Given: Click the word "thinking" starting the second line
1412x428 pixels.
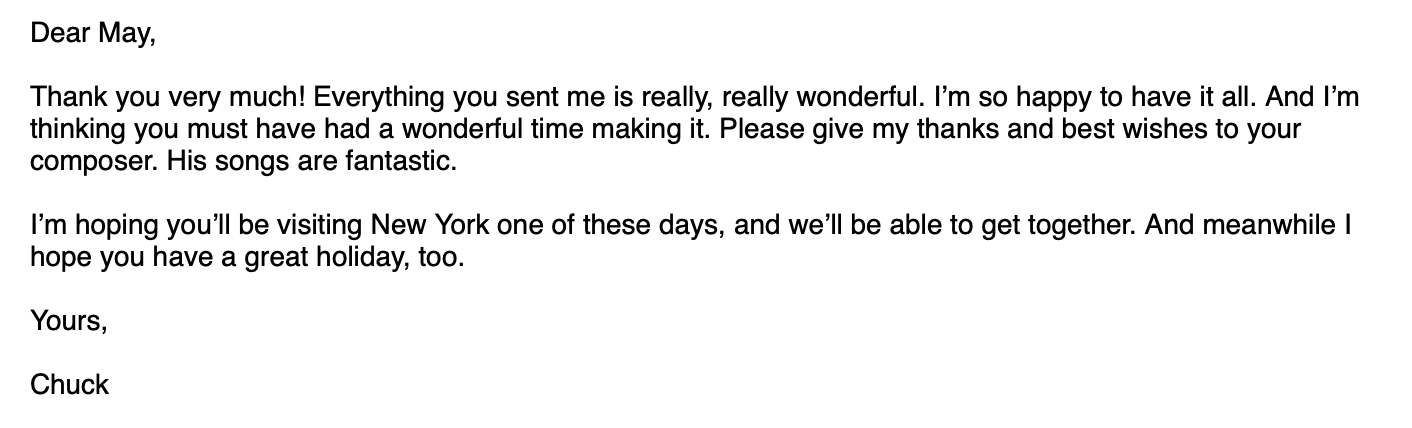Looking at the screenshot, I should tap(74, 132).
